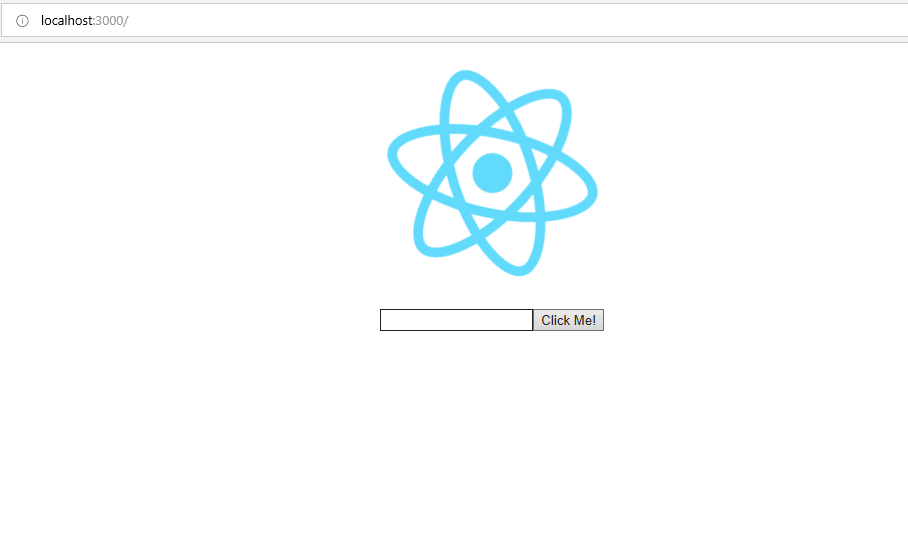This screenshot has width=908, height=559.
Task: Click the "Click Me!" button
Action: click(x=568, y=320)
